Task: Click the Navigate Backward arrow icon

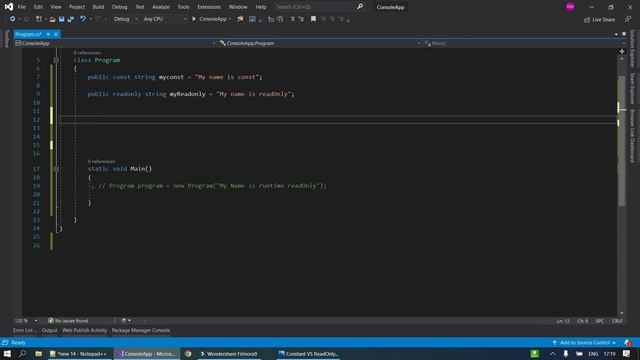Action: [13, 19]
